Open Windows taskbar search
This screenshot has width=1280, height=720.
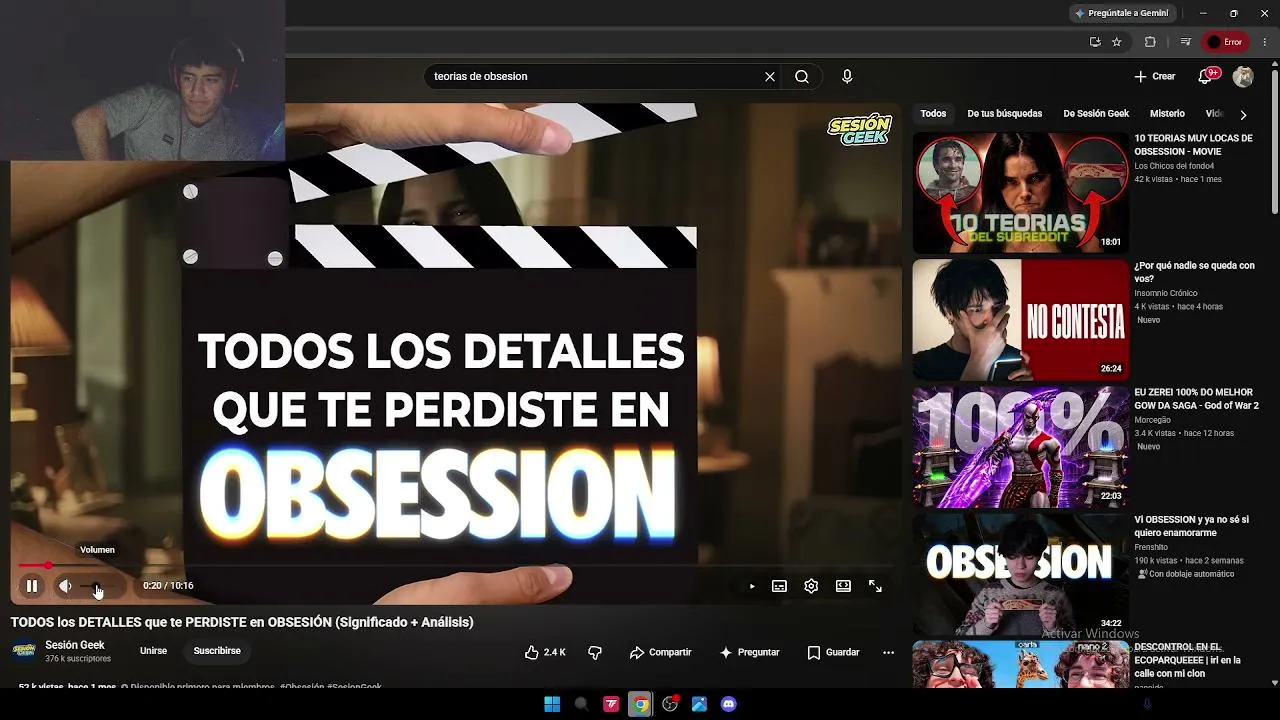tap(581, 704)
